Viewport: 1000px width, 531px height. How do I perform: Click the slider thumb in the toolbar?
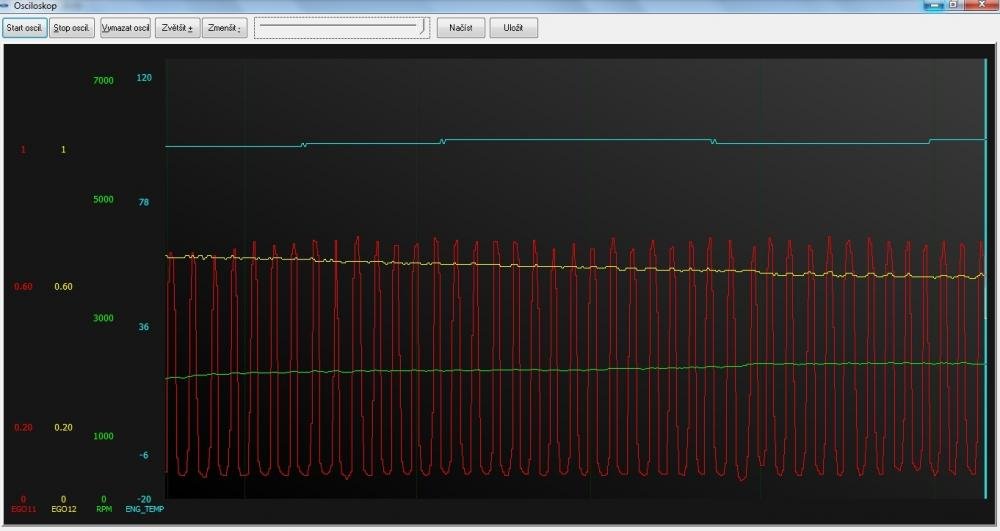[x=422, y=26]
